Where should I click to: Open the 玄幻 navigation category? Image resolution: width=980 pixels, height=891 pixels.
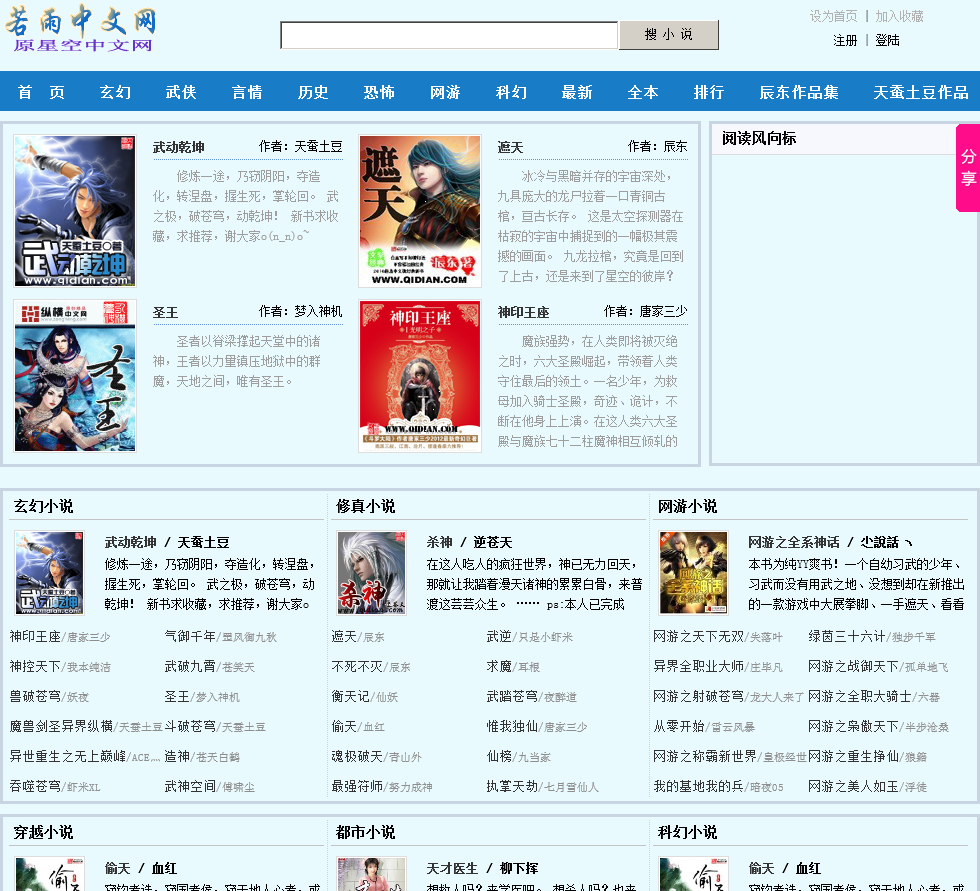pyautogui.click(x=116, y=92)
